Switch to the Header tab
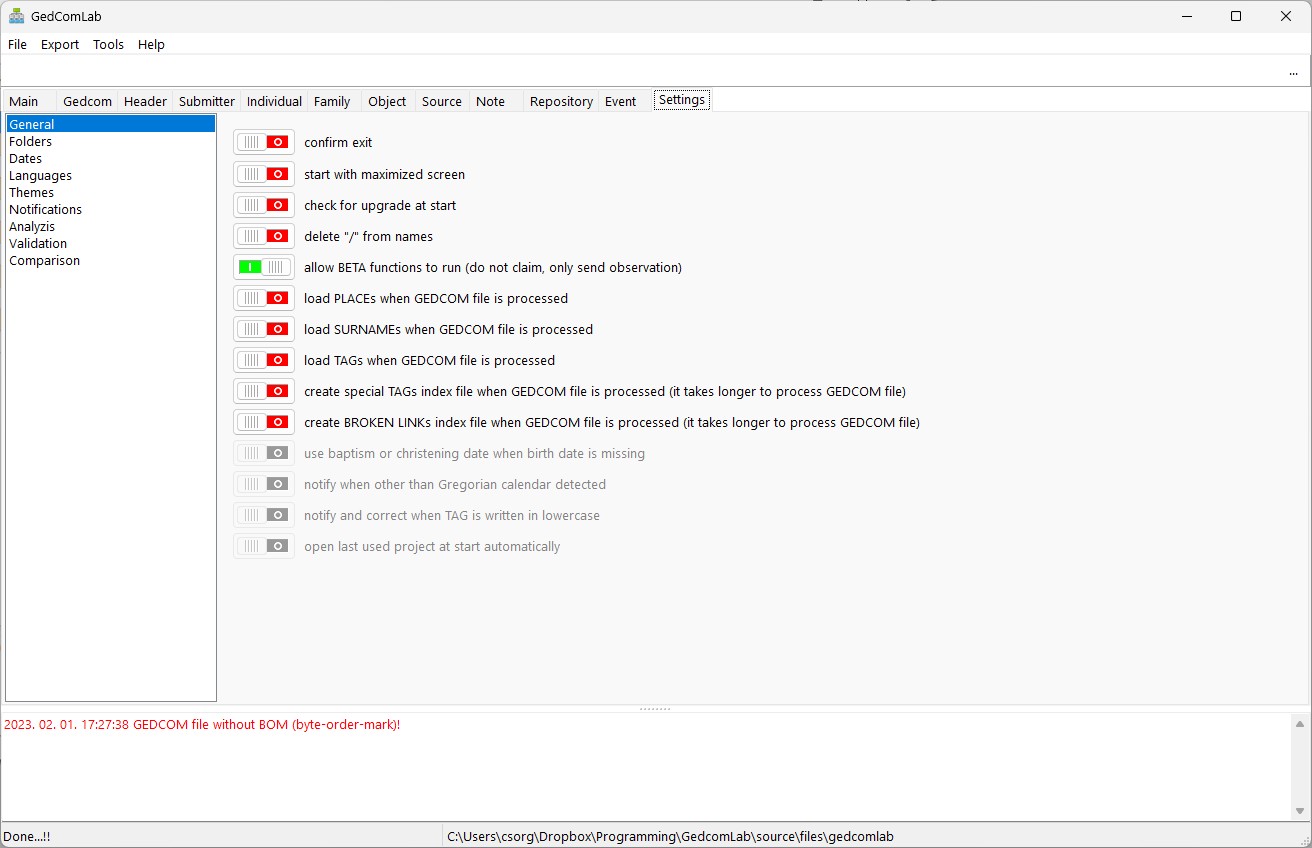The height and width of the screenshot is (848, 1312). (145, 101)
